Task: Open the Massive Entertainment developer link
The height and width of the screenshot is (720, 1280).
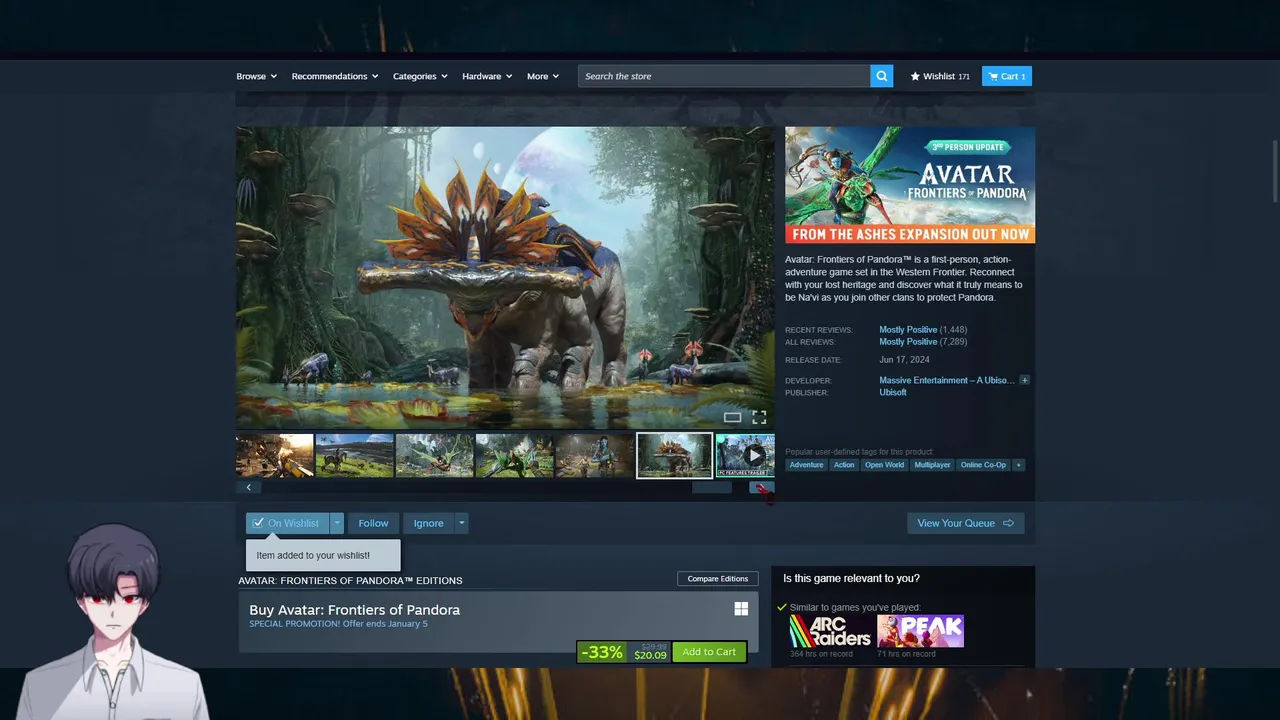Action: pyautogui.click(x=947, y=380)
